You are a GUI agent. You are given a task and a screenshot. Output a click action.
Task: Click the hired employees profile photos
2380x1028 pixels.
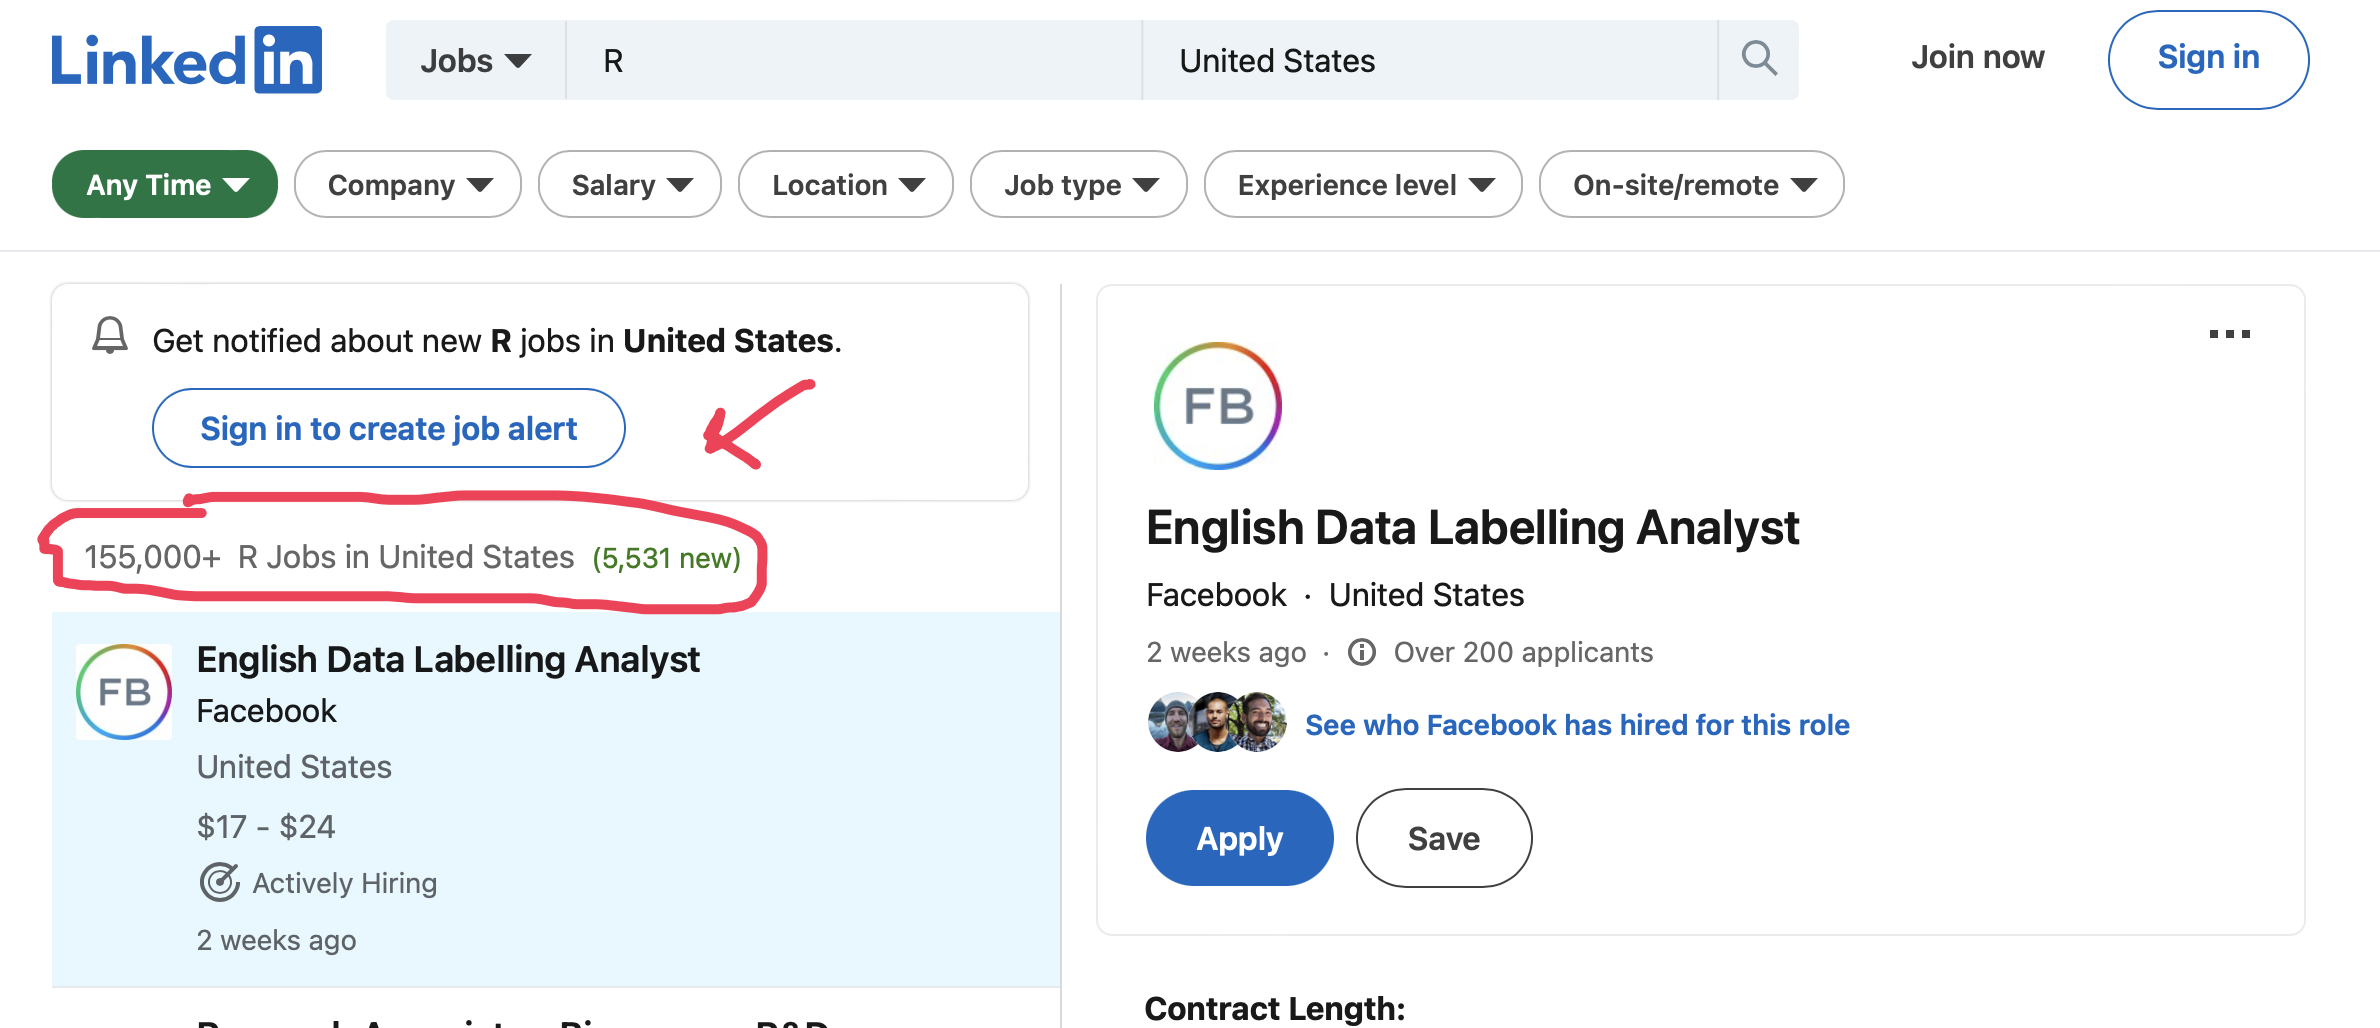point(1216,723)
